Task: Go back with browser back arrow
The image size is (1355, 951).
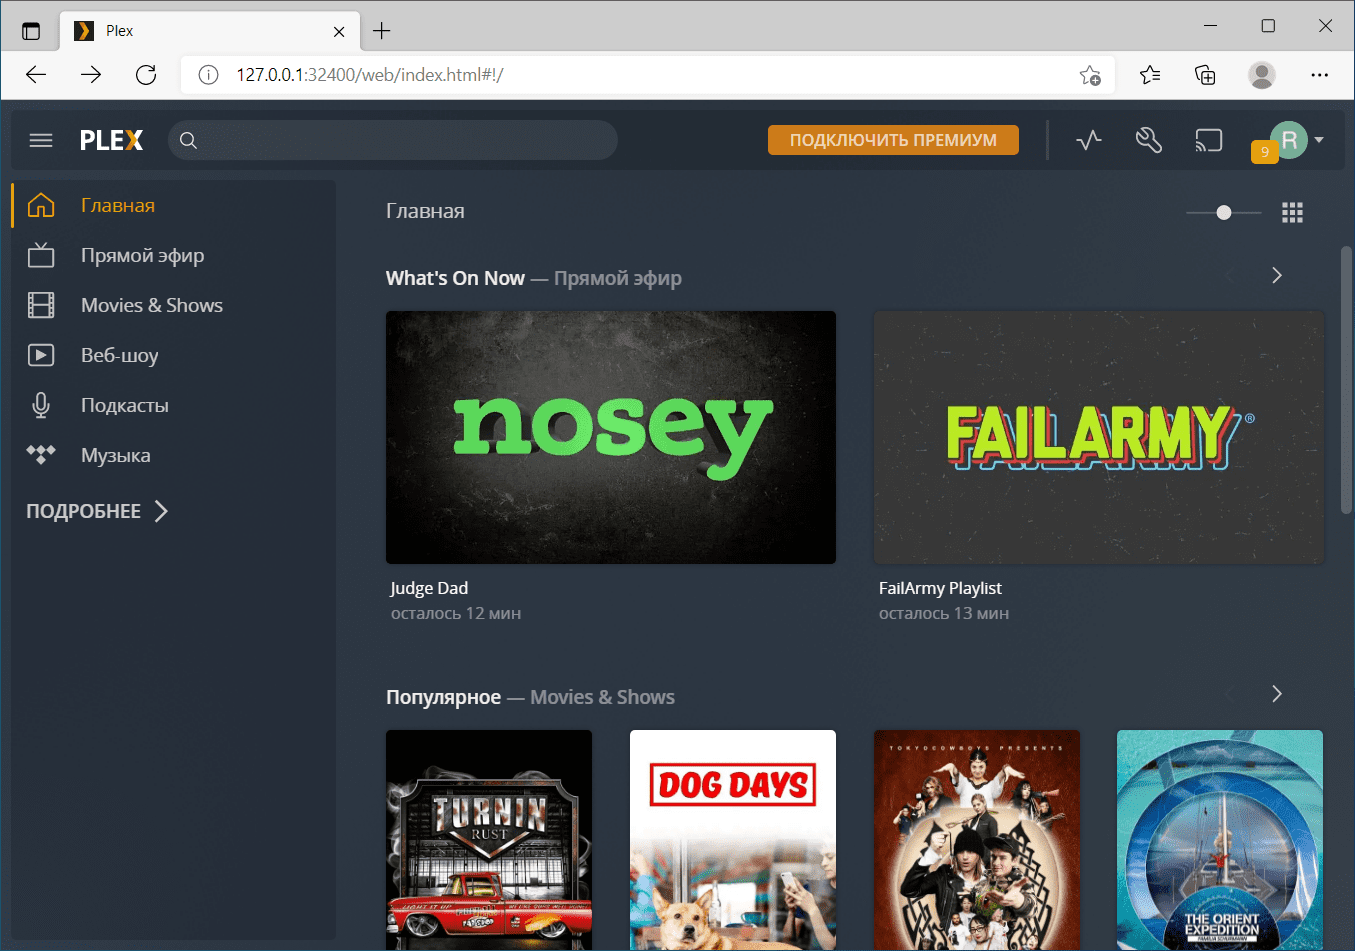Action: point(36,75)
